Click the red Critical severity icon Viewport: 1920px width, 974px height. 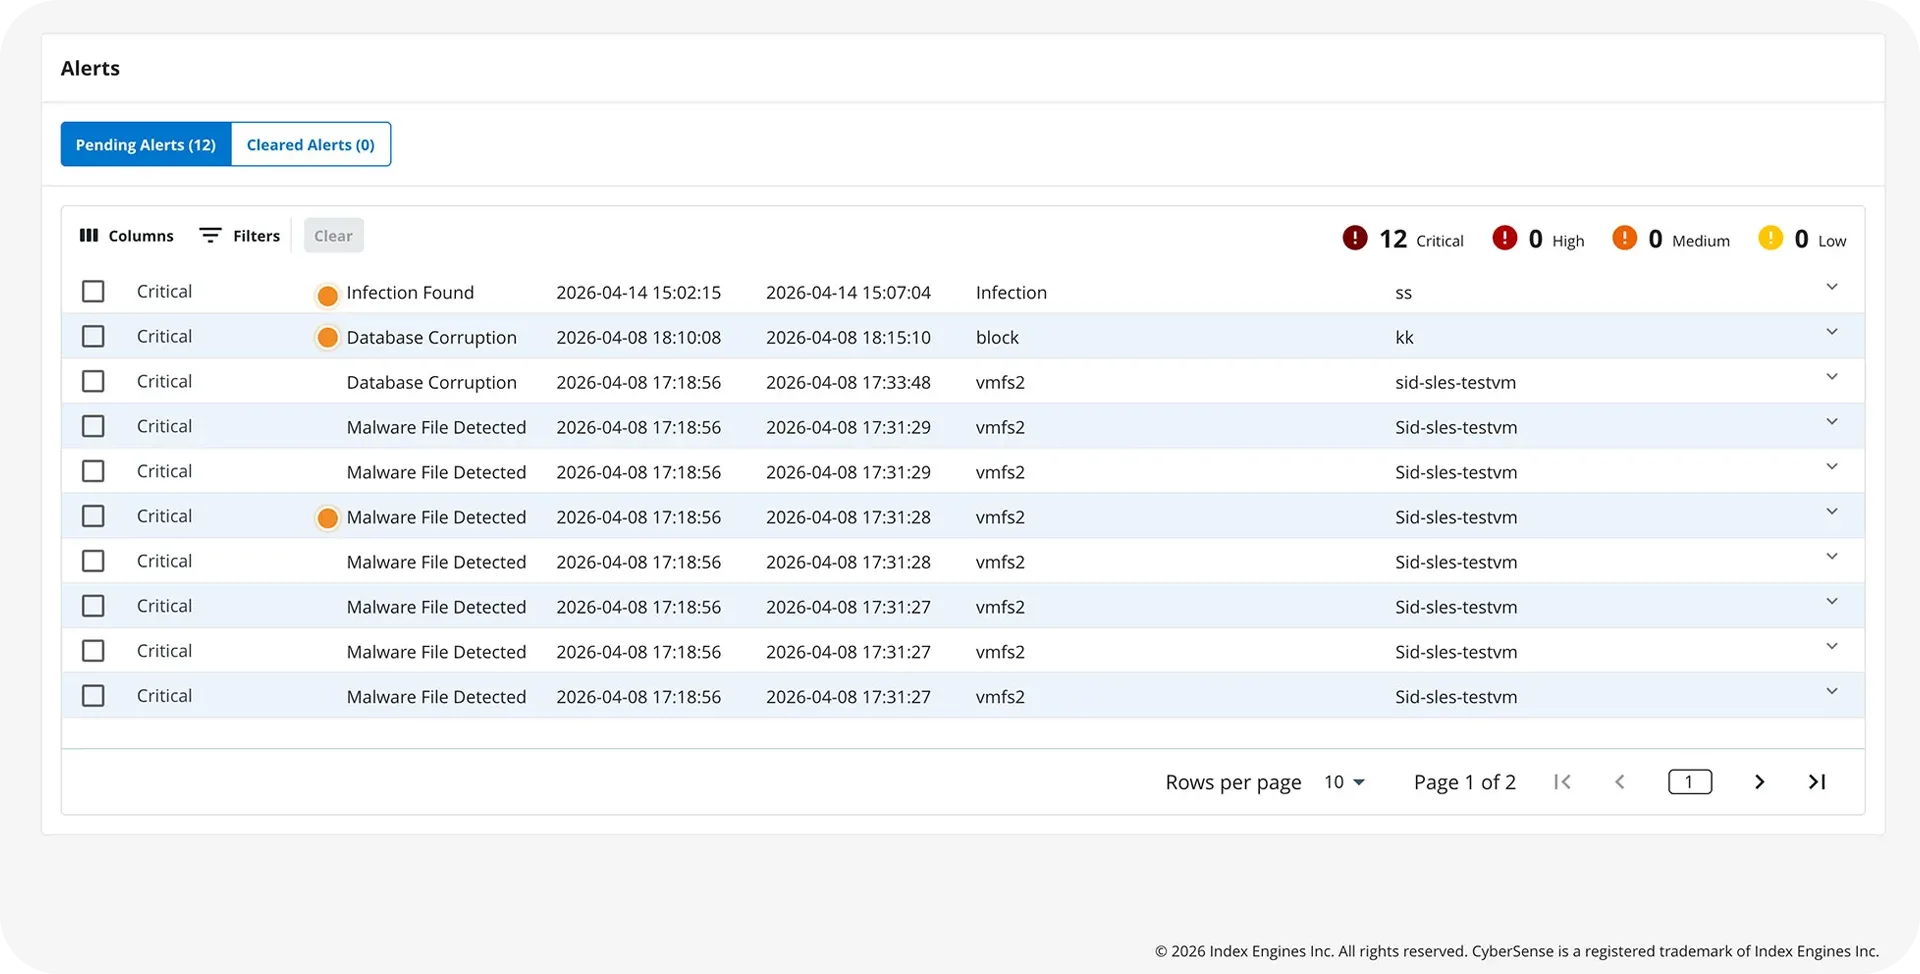click(x=1355, y=238)
